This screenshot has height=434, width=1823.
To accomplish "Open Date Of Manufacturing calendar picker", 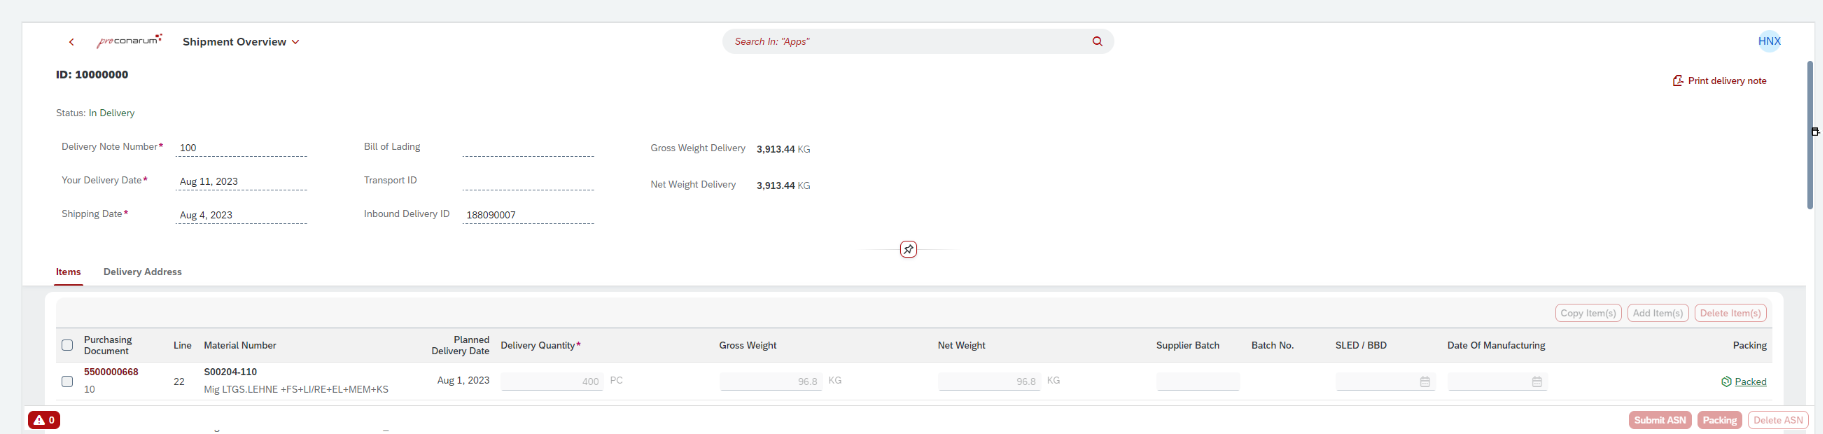I will tap(1537, 382).
